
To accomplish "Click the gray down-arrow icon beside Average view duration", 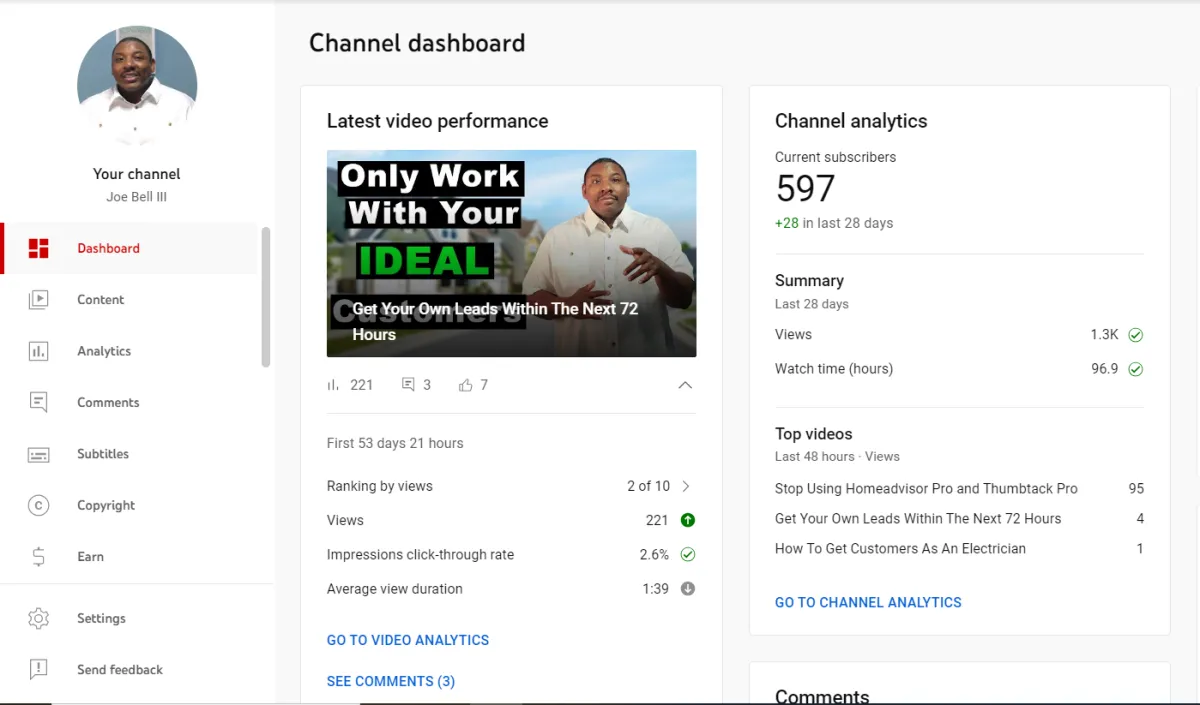I will point(687,589).
